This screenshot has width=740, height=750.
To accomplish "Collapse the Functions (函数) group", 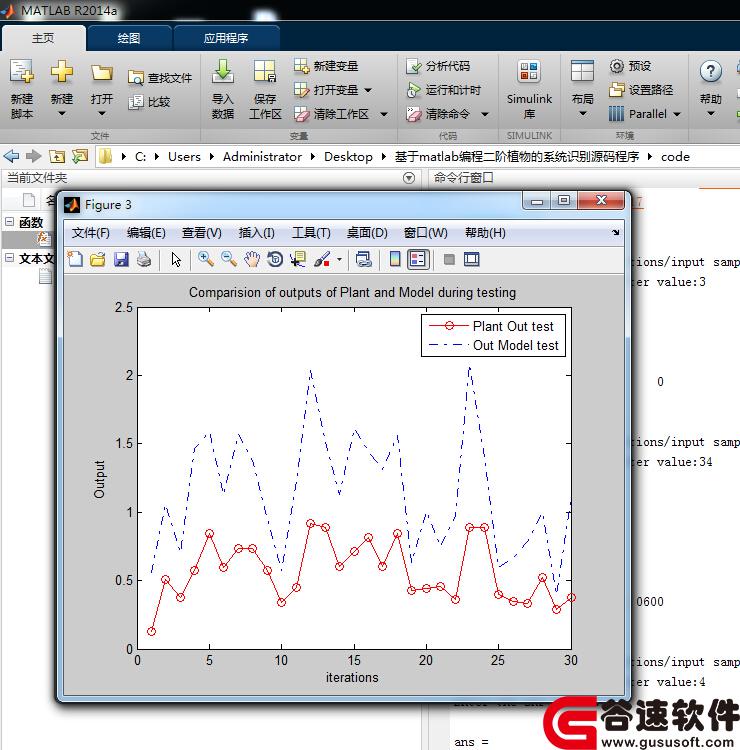I will pos(10,221).
